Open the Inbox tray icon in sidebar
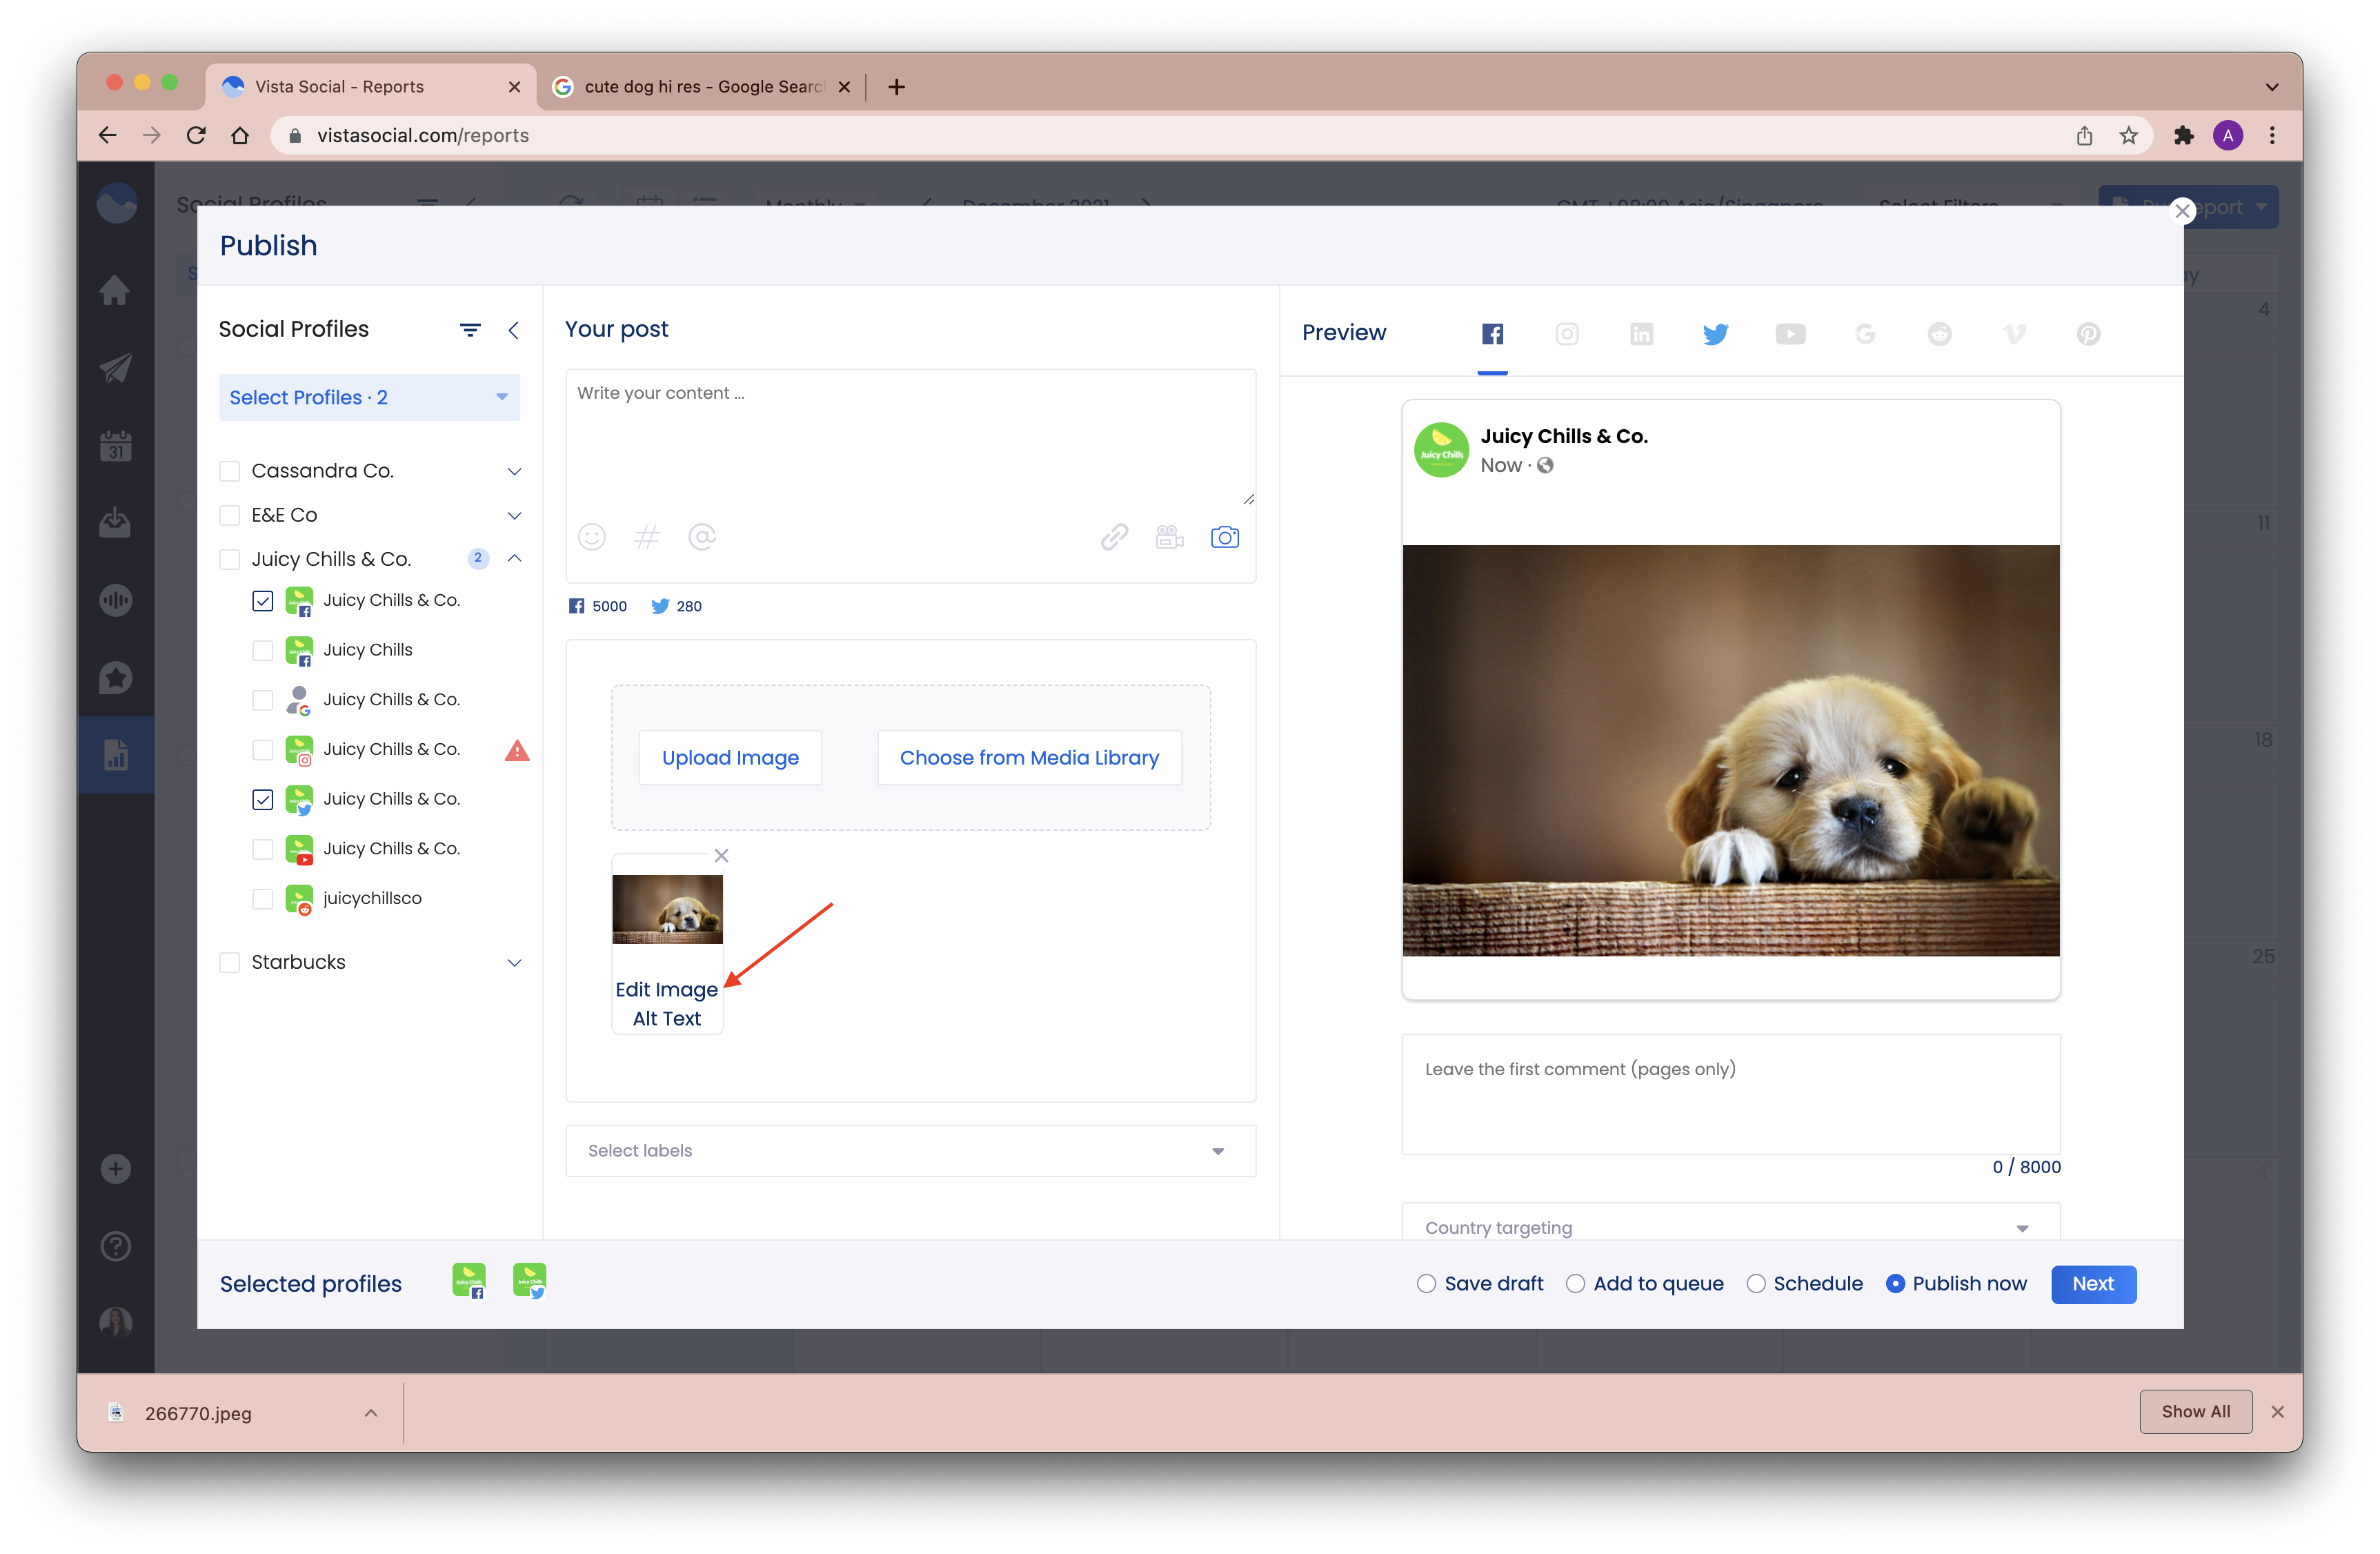Screen dimensions: 2380x1554 115,522
